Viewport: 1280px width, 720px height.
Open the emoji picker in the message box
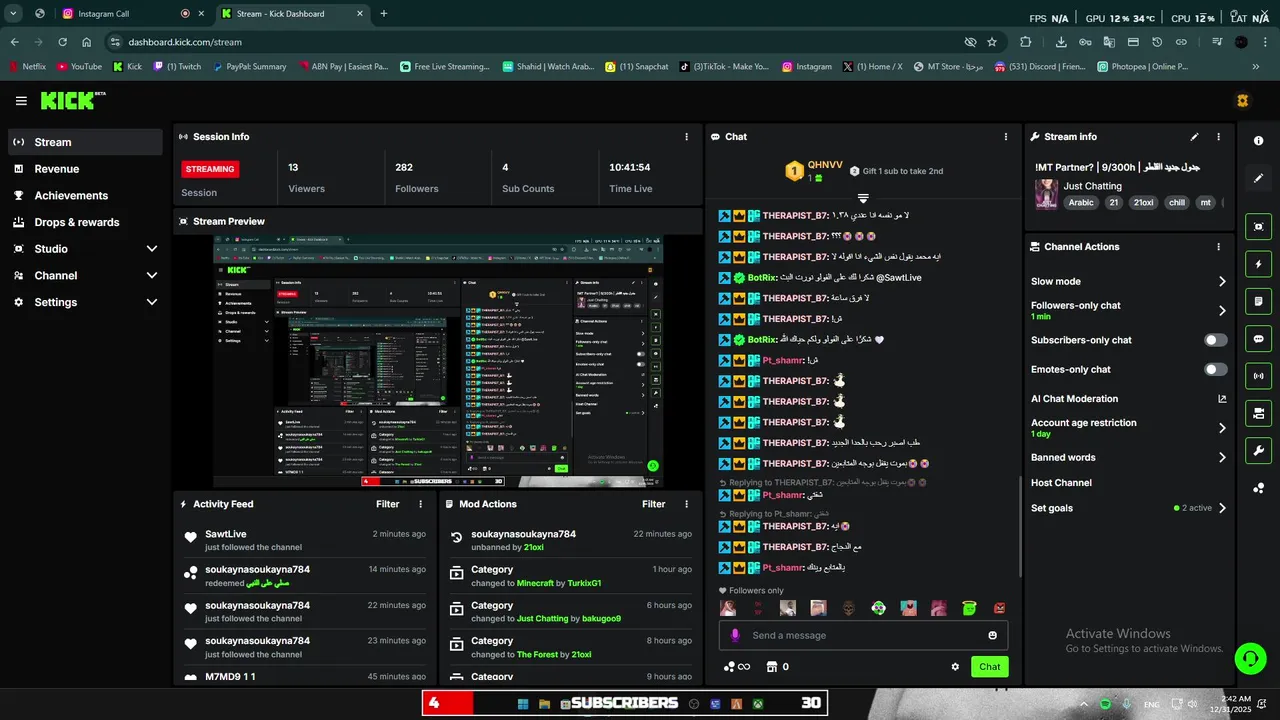point(992,635)
